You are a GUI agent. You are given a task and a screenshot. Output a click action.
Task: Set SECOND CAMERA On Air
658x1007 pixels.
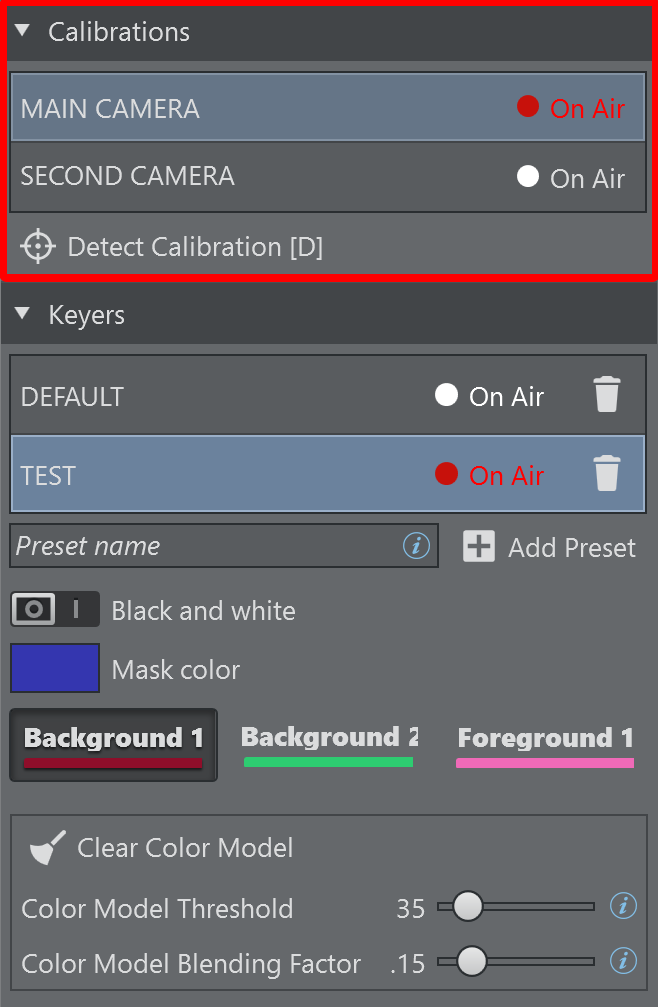pos(528,177)
